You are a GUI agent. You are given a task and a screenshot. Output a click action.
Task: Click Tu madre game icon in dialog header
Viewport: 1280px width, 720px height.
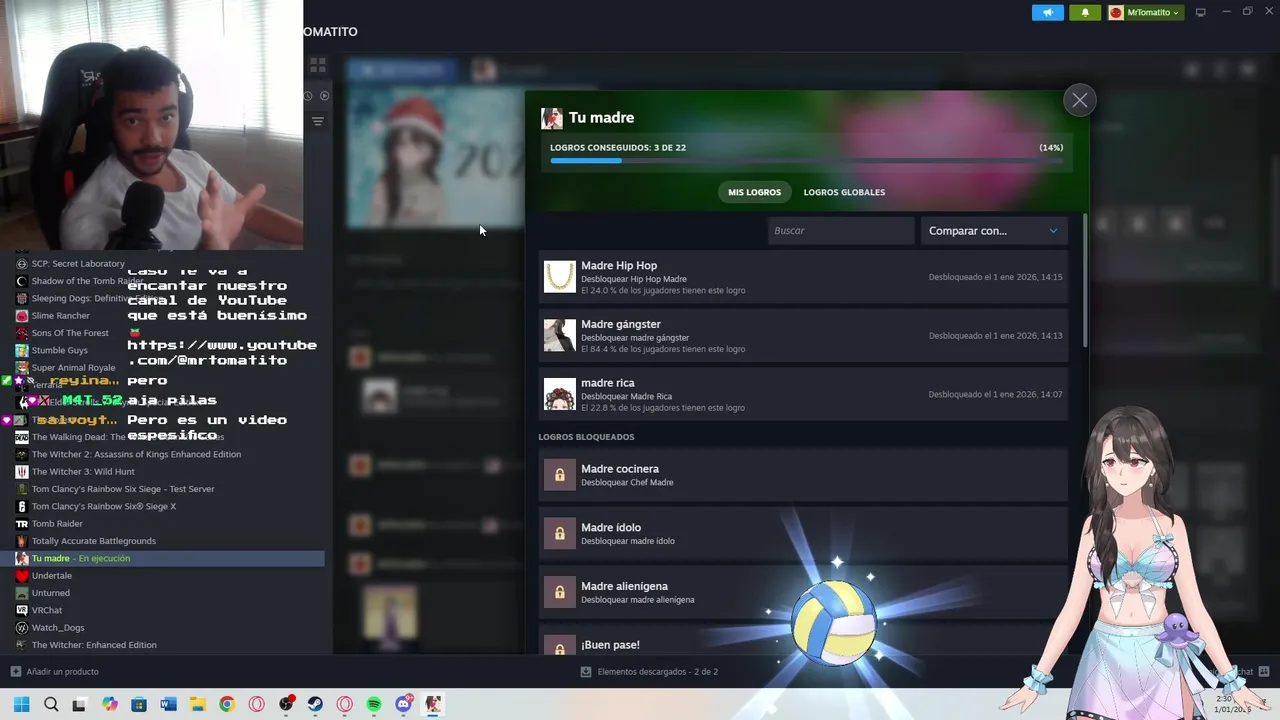[x=552, y=119]
